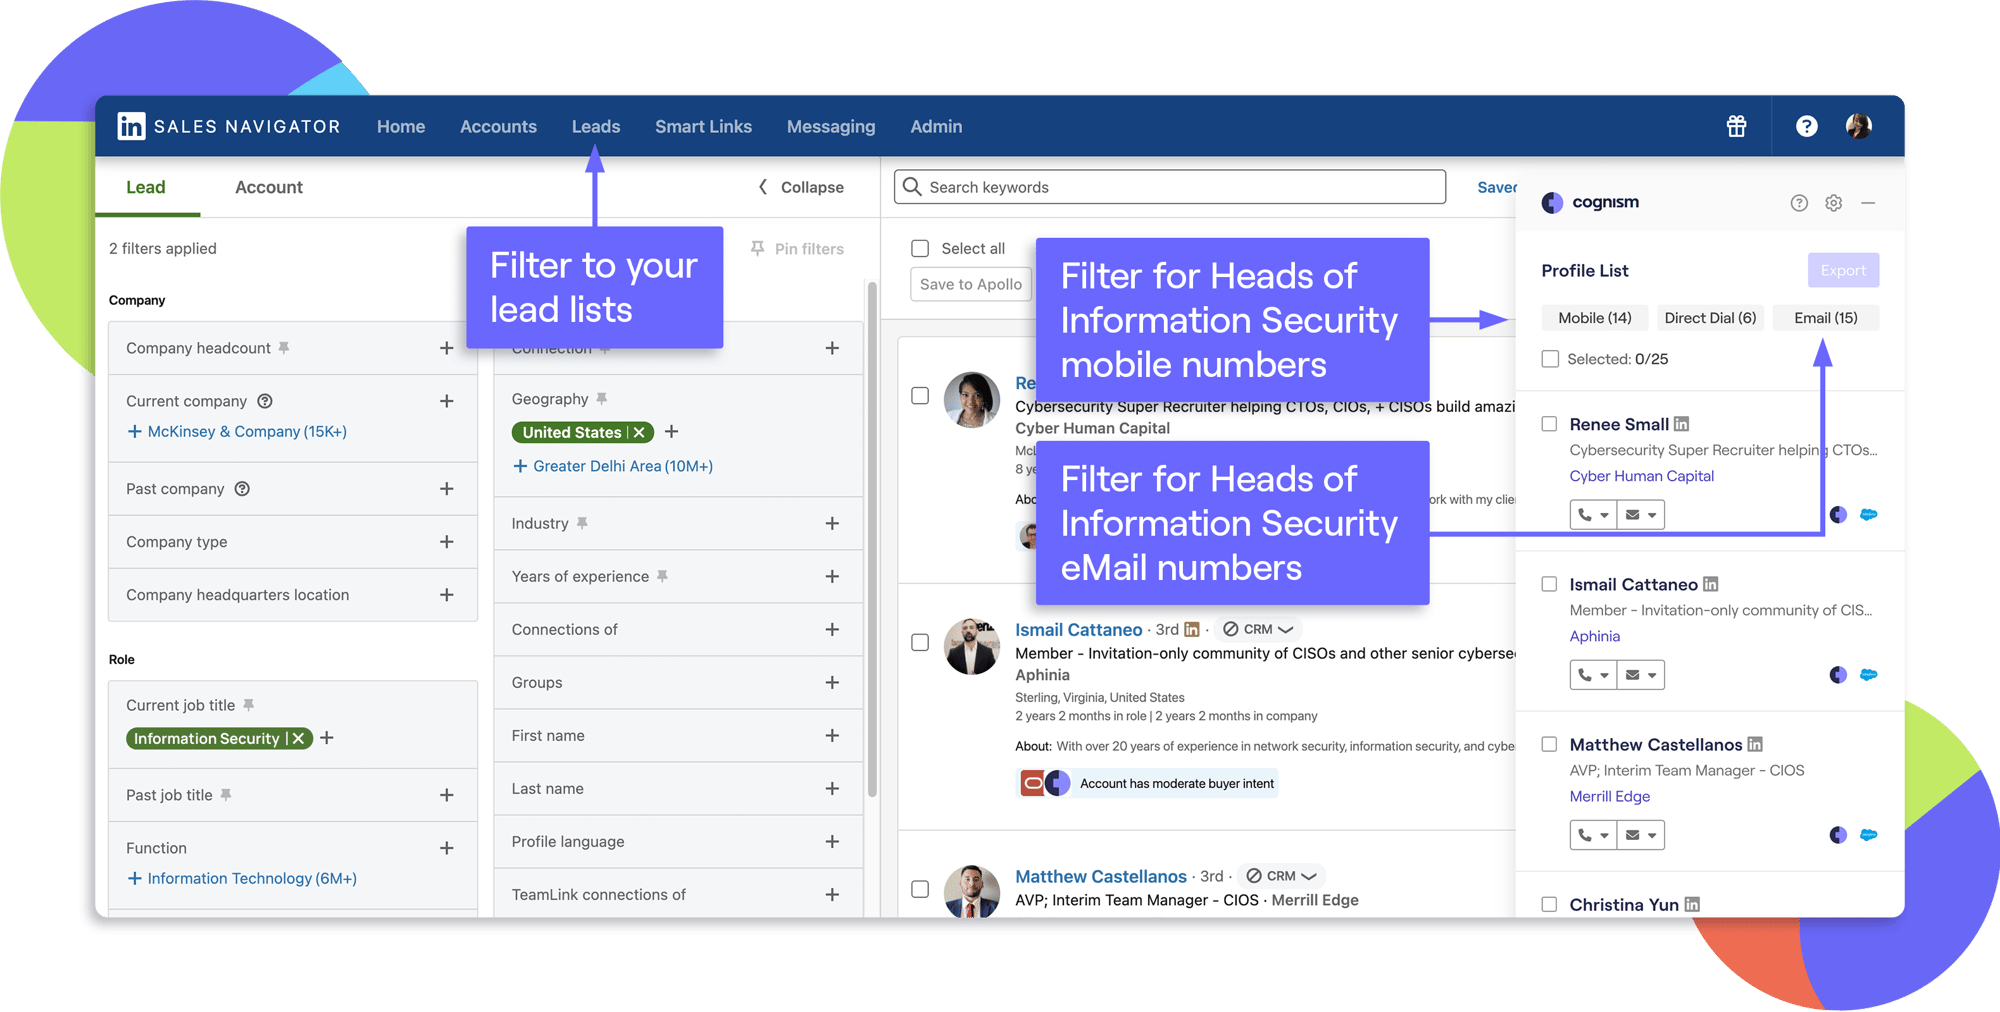Image resolution: width=2000 pixels, height=1012 pixels.
Task: Click Past company help icon
Action: point(242,489)
